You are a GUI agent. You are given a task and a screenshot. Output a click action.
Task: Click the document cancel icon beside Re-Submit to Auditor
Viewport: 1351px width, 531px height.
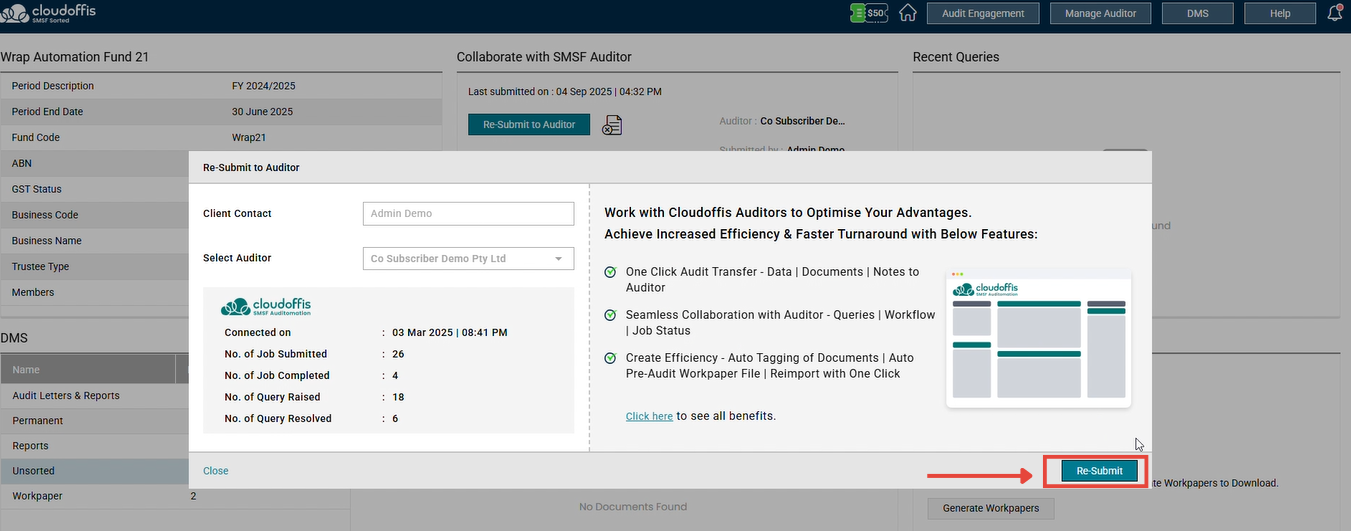point(612,125)
